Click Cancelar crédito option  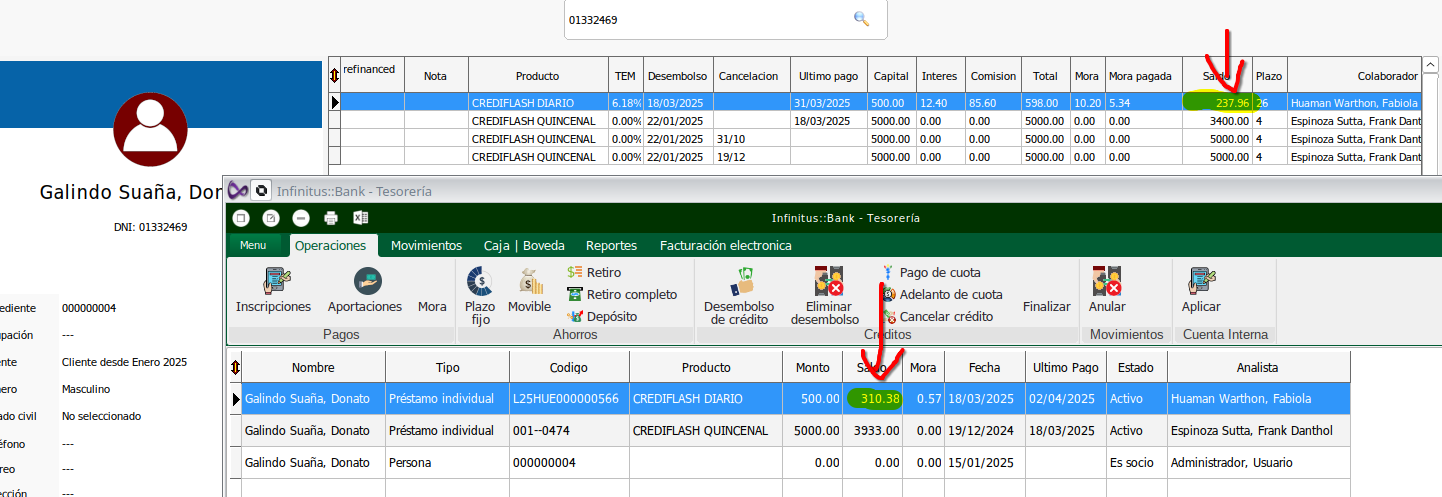pos(946,316)
